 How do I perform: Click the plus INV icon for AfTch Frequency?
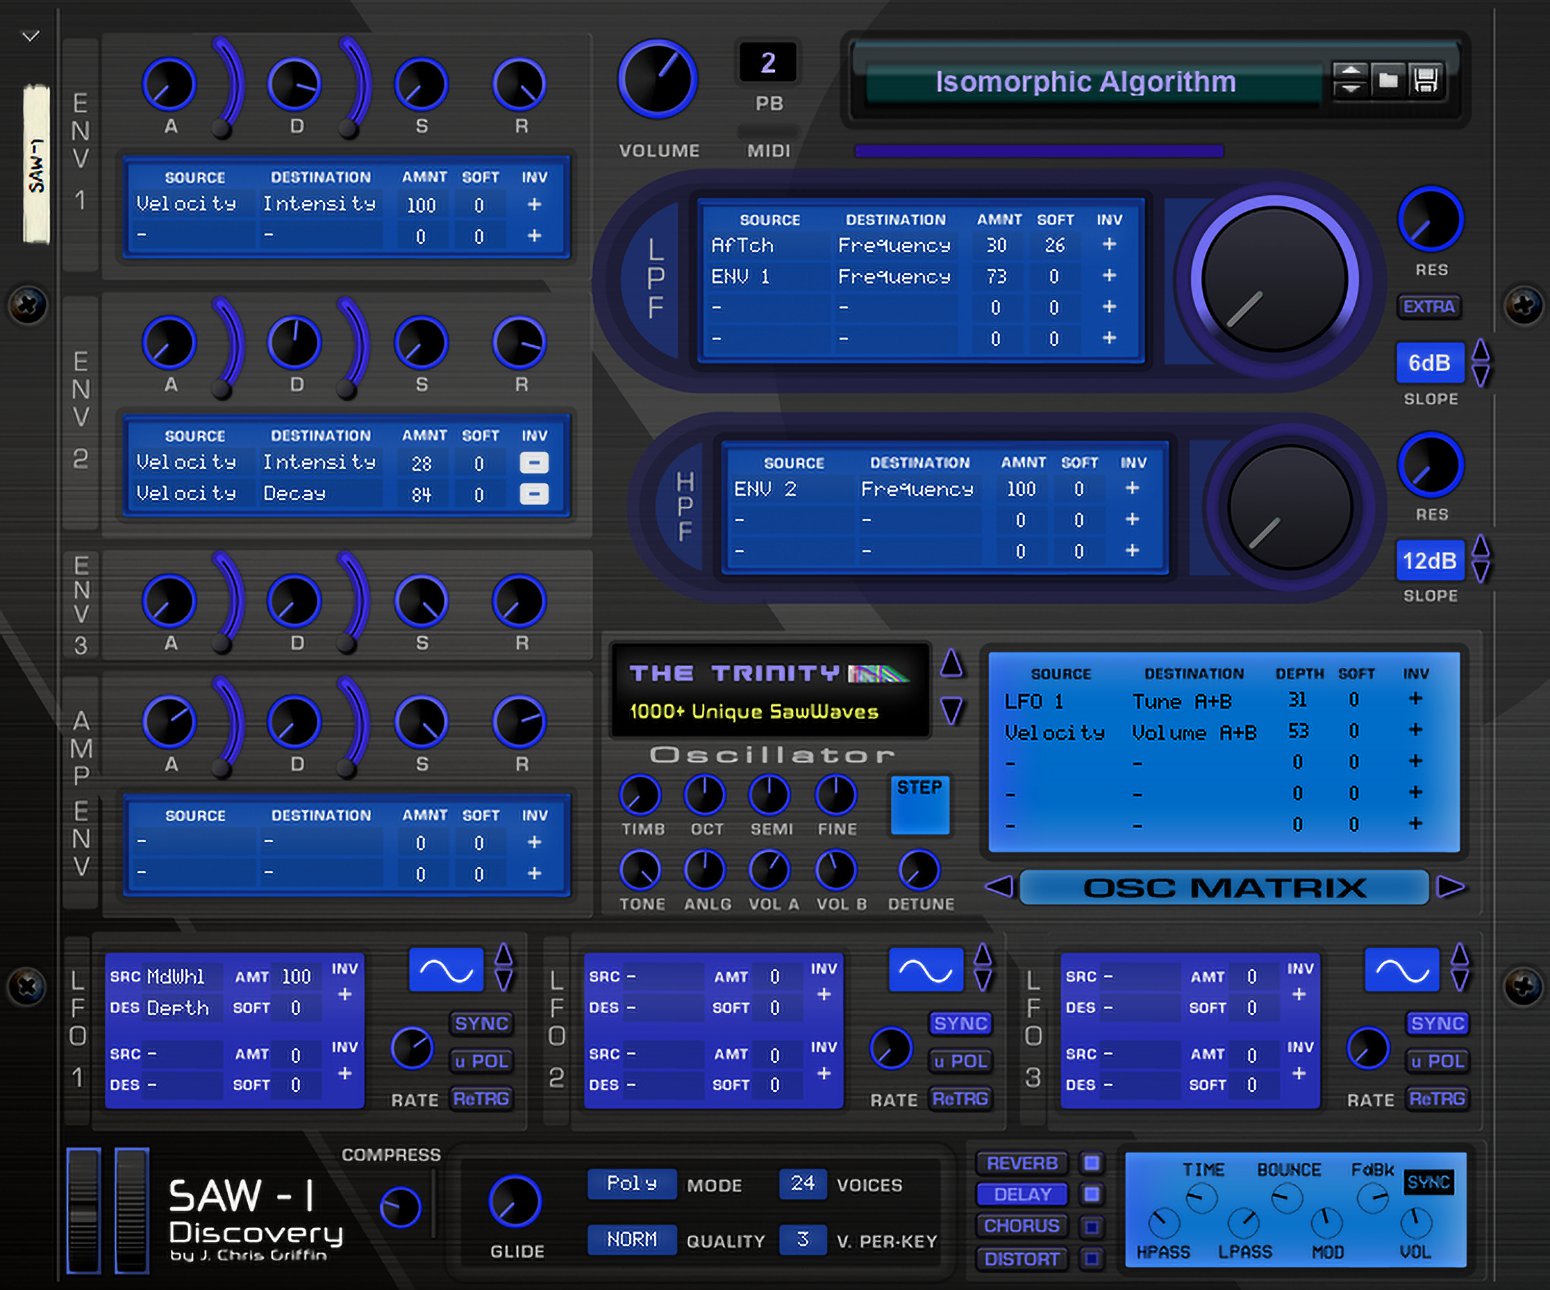point(1109,245)
